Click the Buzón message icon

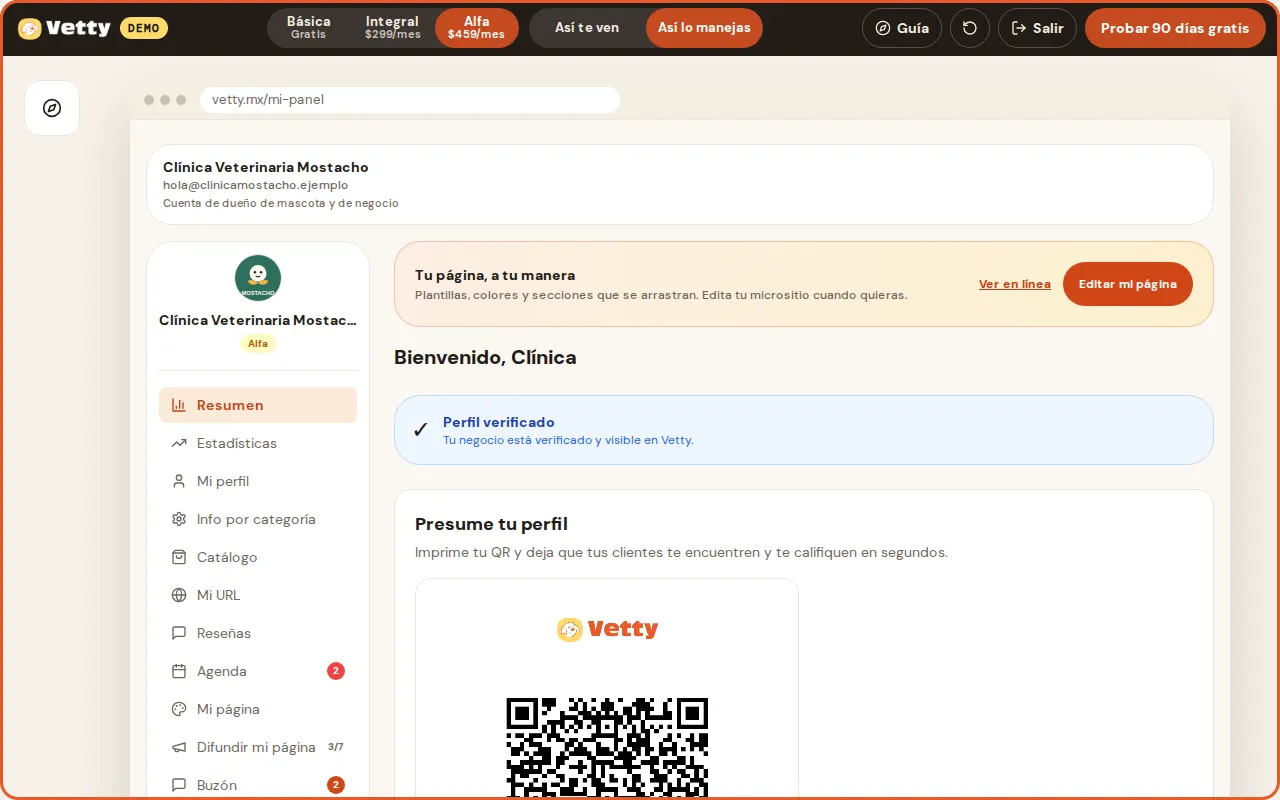(179, 785)
